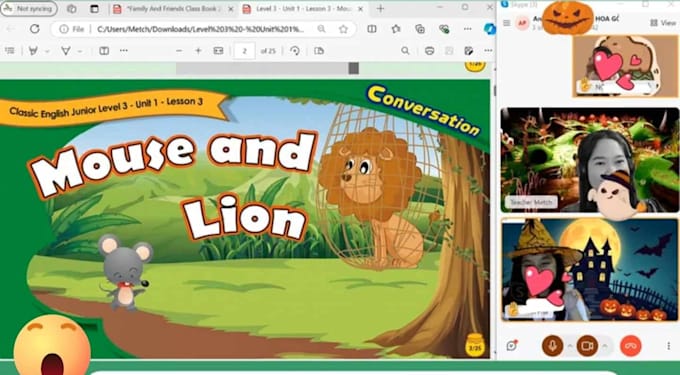The image size is (680, 375).
Task: Click the PDF page number field
Action: click(245, 51)
